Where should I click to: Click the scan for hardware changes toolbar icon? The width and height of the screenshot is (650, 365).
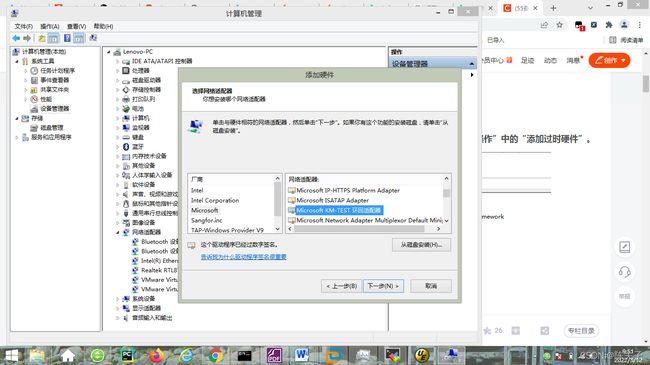point(93,38)
